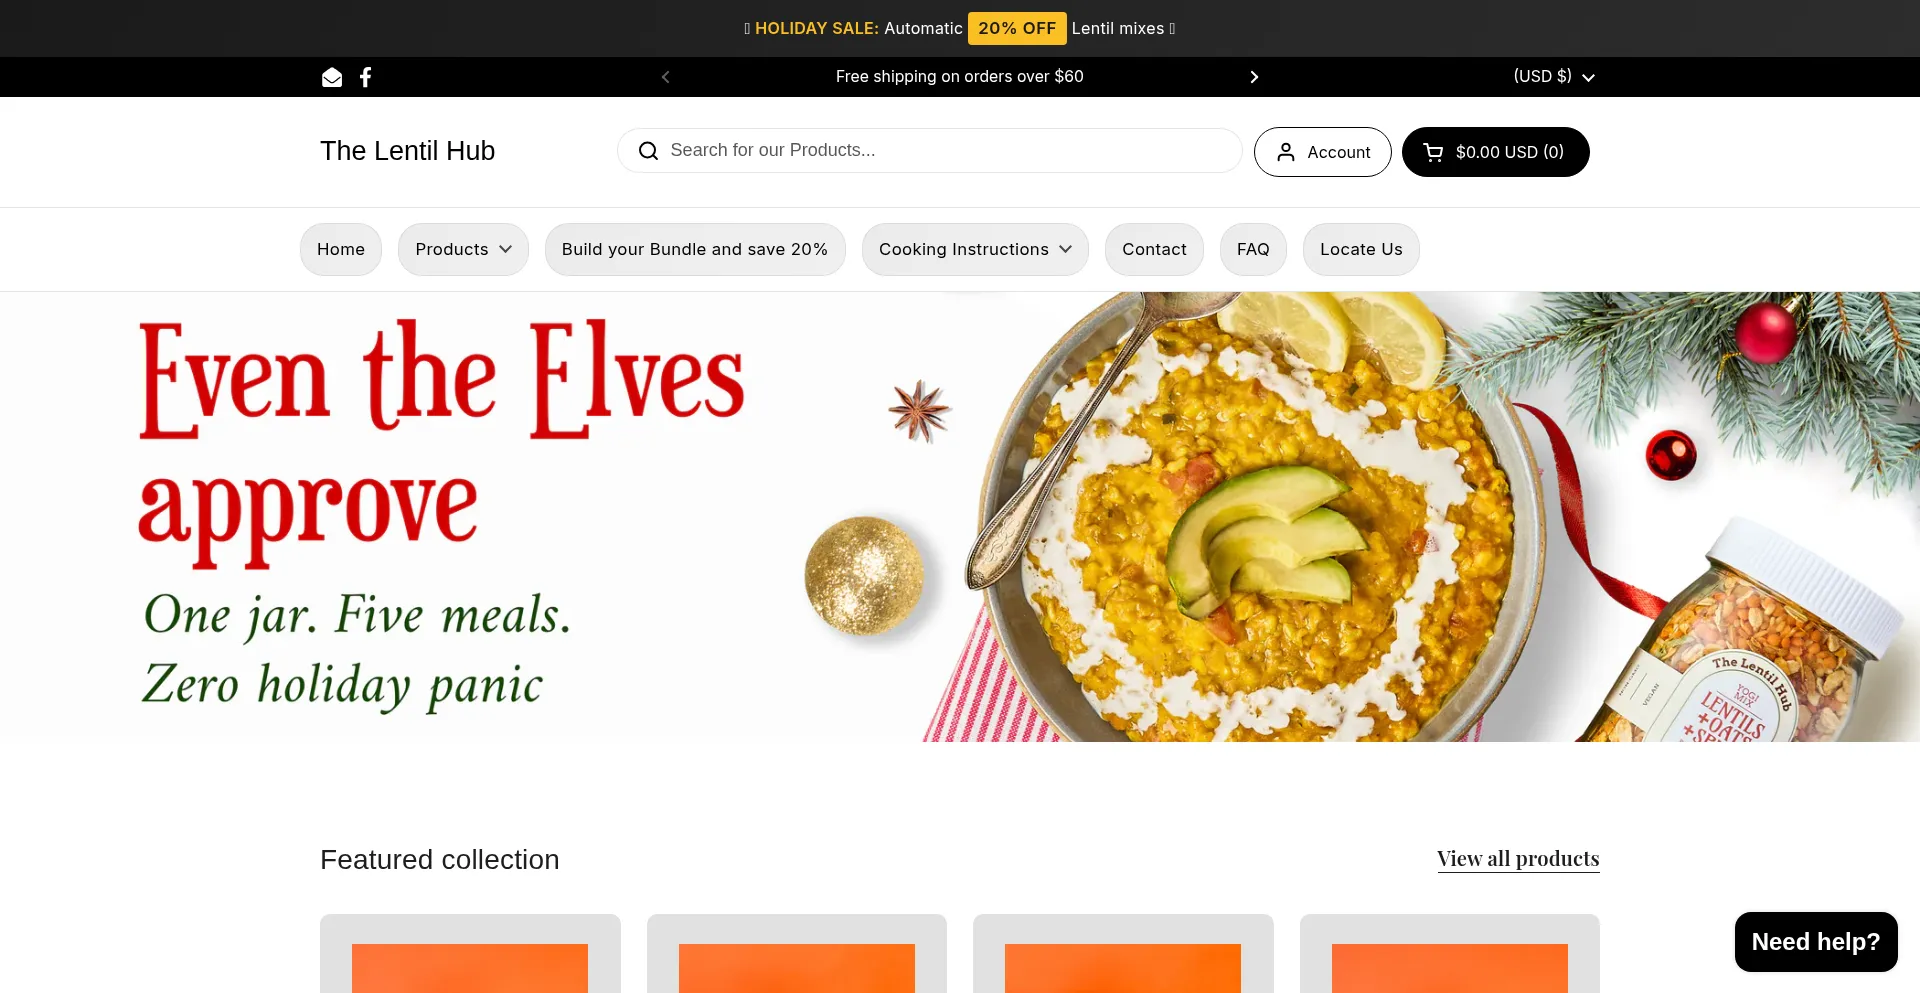
Task: Click the Even the Elves approve banner
Action: [960, 517]
